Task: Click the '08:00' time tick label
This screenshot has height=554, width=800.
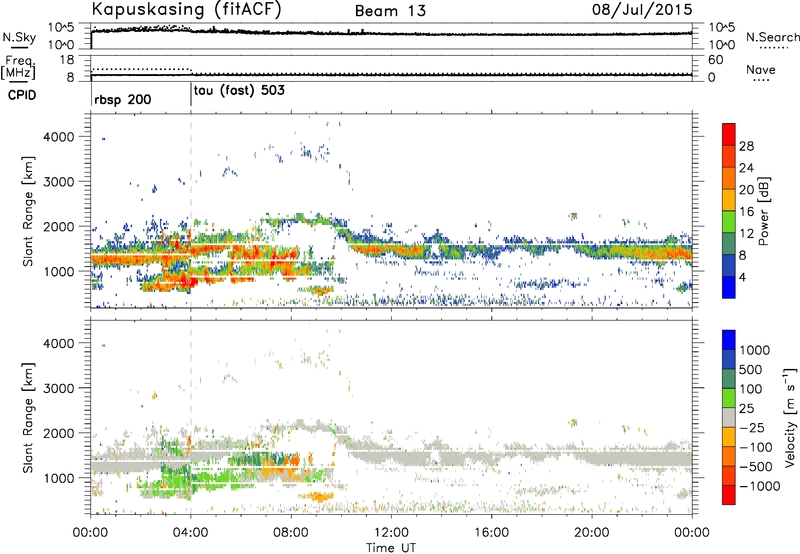Action: [291, 533]
